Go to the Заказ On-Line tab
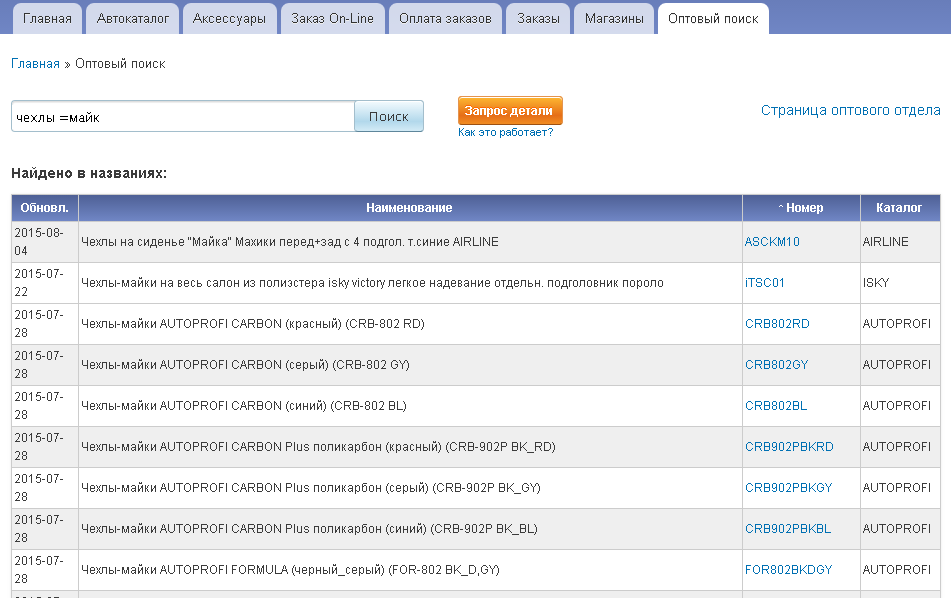 tap(332, 18)
